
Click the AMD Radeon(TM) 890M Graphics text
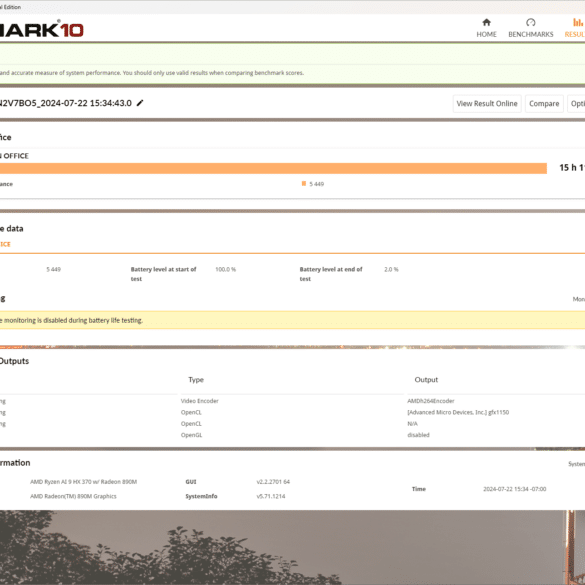[x=73, y=496]
